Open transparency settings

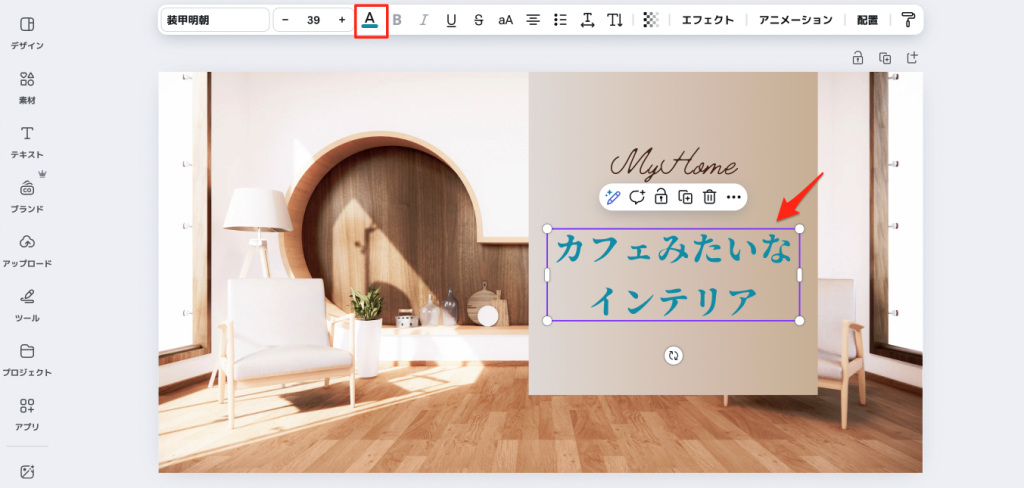(x=651, y=20)
